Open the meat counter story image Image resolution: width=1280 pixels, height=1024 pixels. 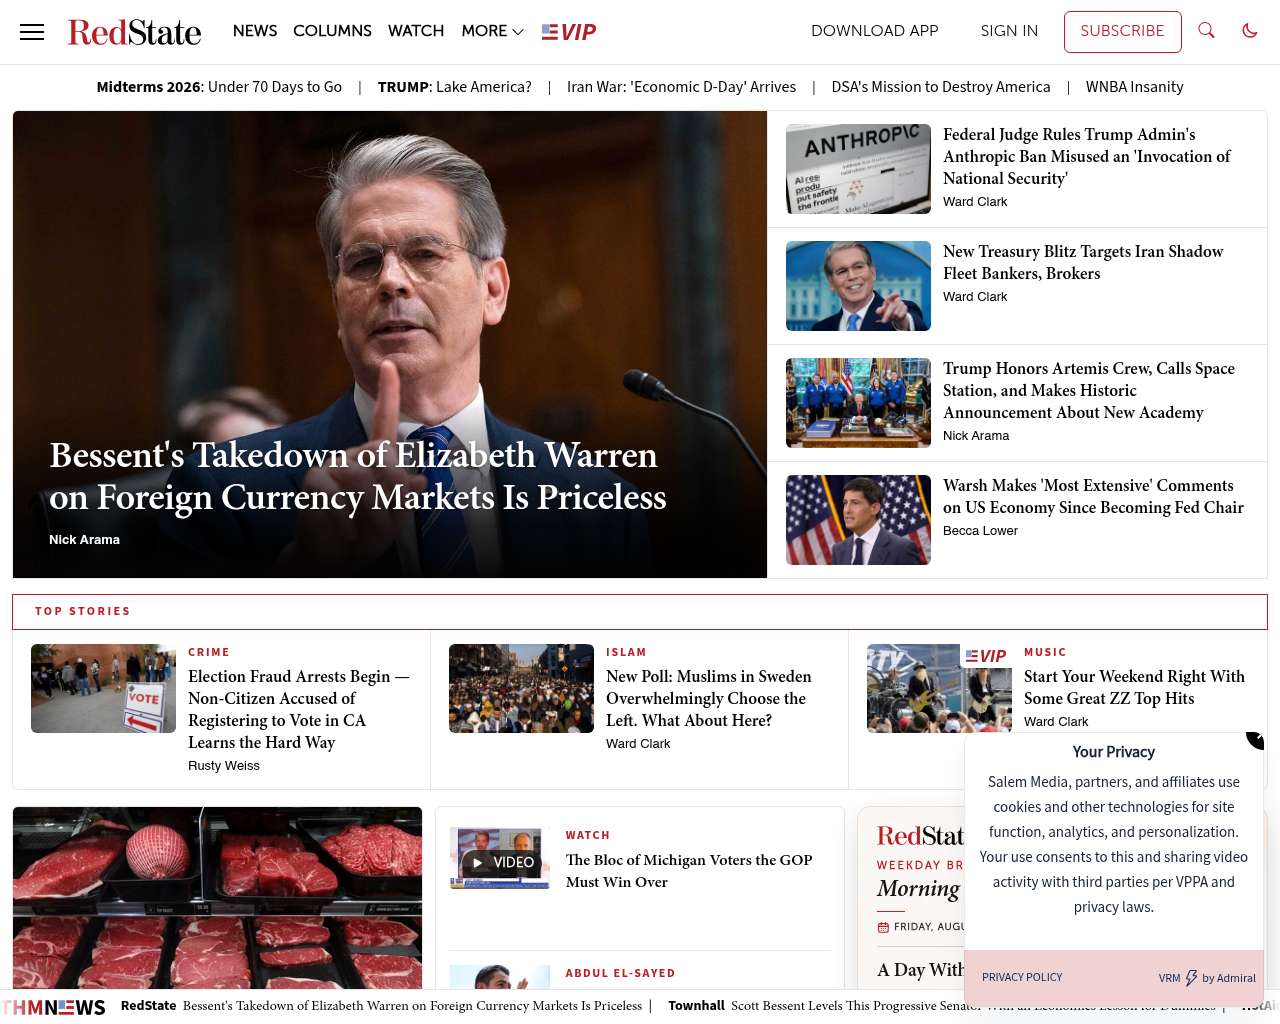pyautogui.click(x=217, y=897)
